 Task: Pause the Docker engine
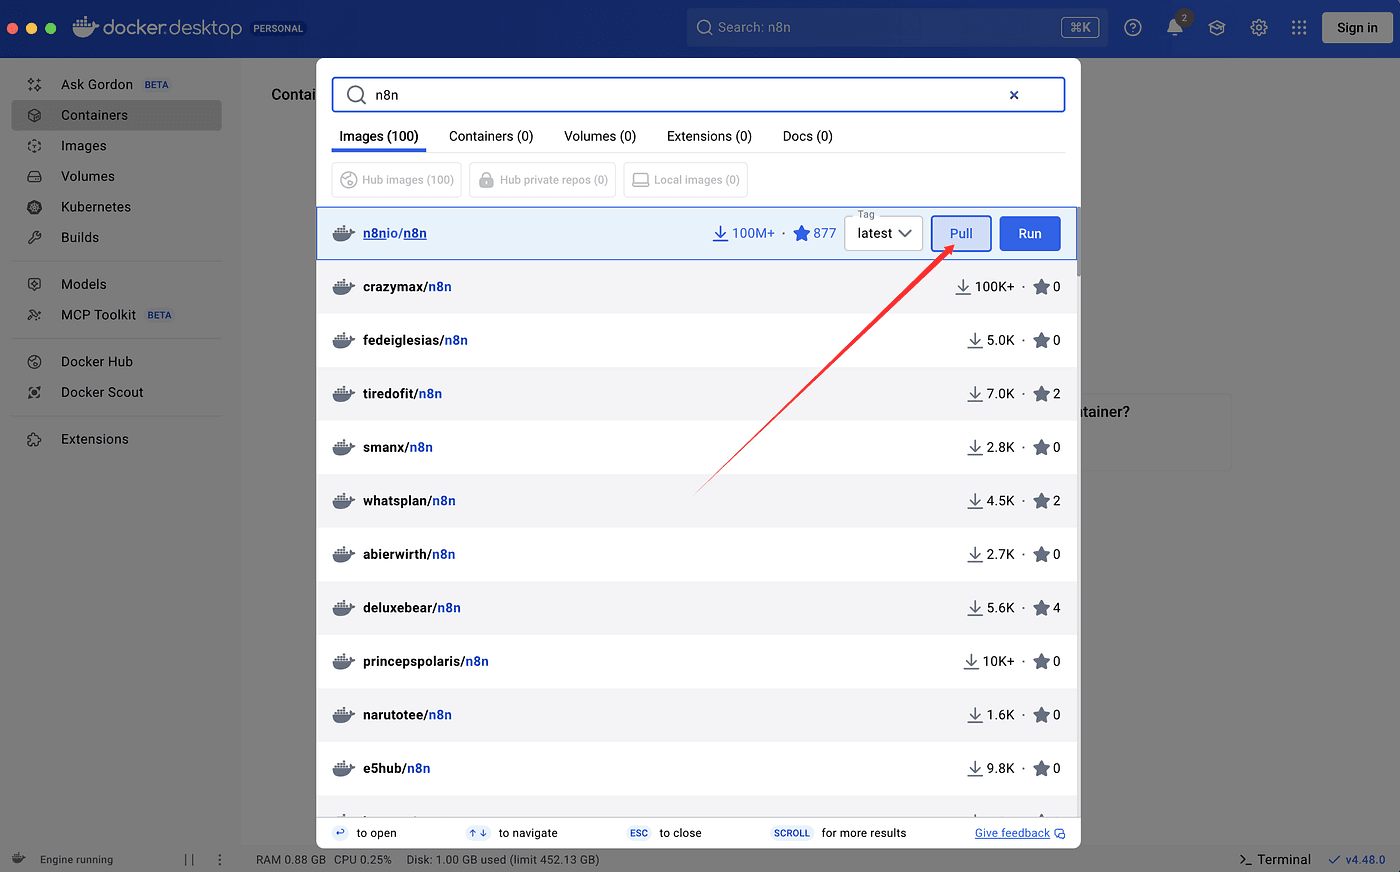pos(189,859)
